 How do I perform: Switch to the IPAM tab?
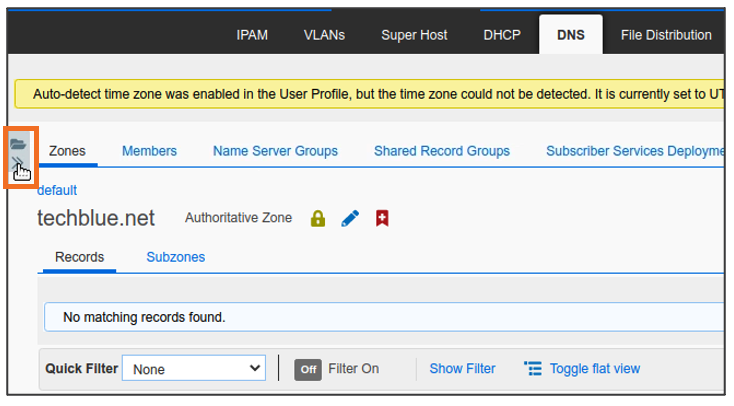click(x=252, y=35)
